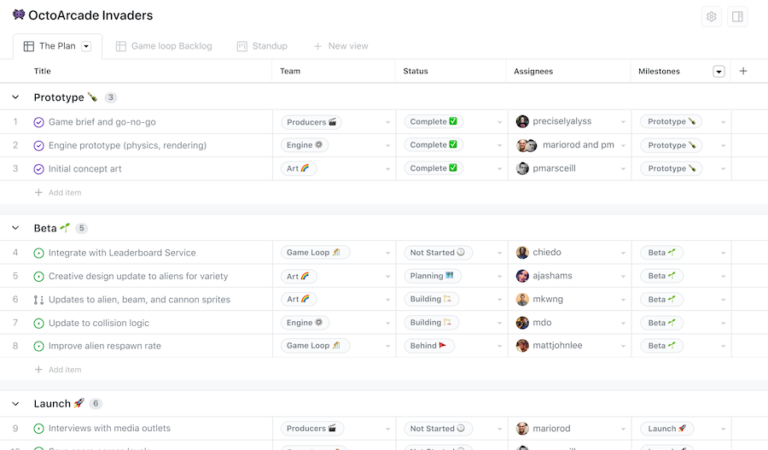Click ajashams avatar

point(522,276)
